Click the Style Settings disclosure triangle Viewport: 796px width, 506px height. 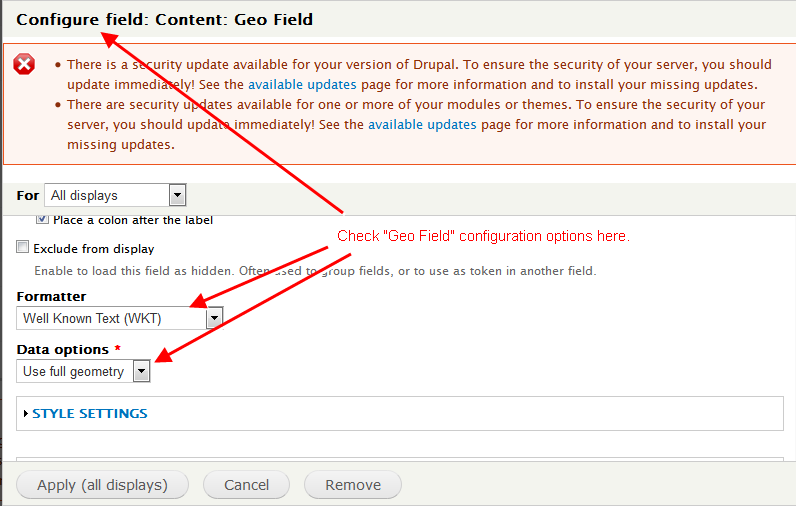tap(26, 414)
